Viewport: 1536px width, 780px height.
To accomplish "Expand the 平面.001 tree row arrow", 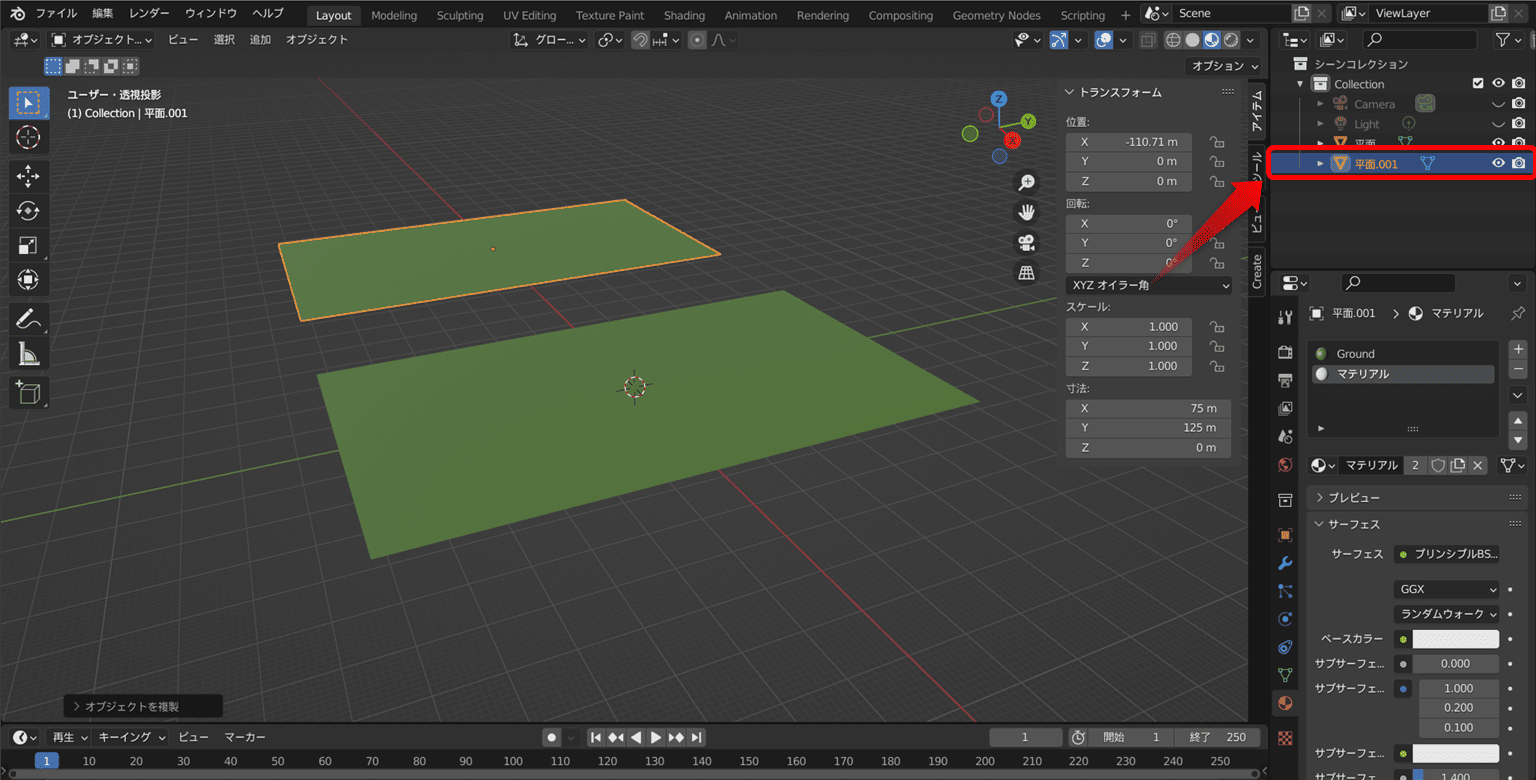I will tap(1320, 163).
